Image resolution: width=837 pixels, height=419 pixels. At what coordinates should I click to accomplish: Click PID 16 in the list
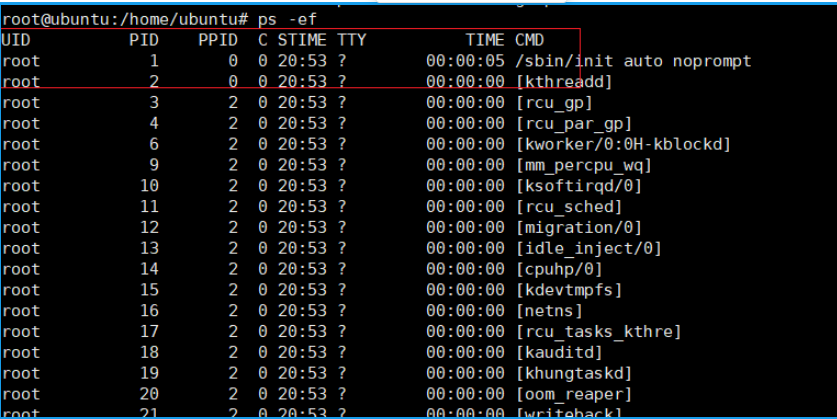pyautogui.click(x=149, y=311)
